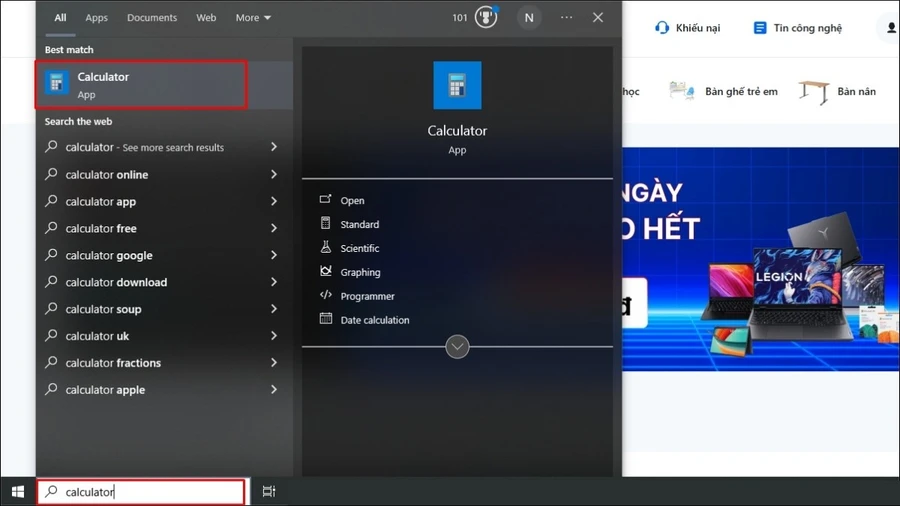Click the search icon beside 'calculator free'
The width and height of the screenshot is (900, 506).
pyautogui.click(x=51, y=227)
